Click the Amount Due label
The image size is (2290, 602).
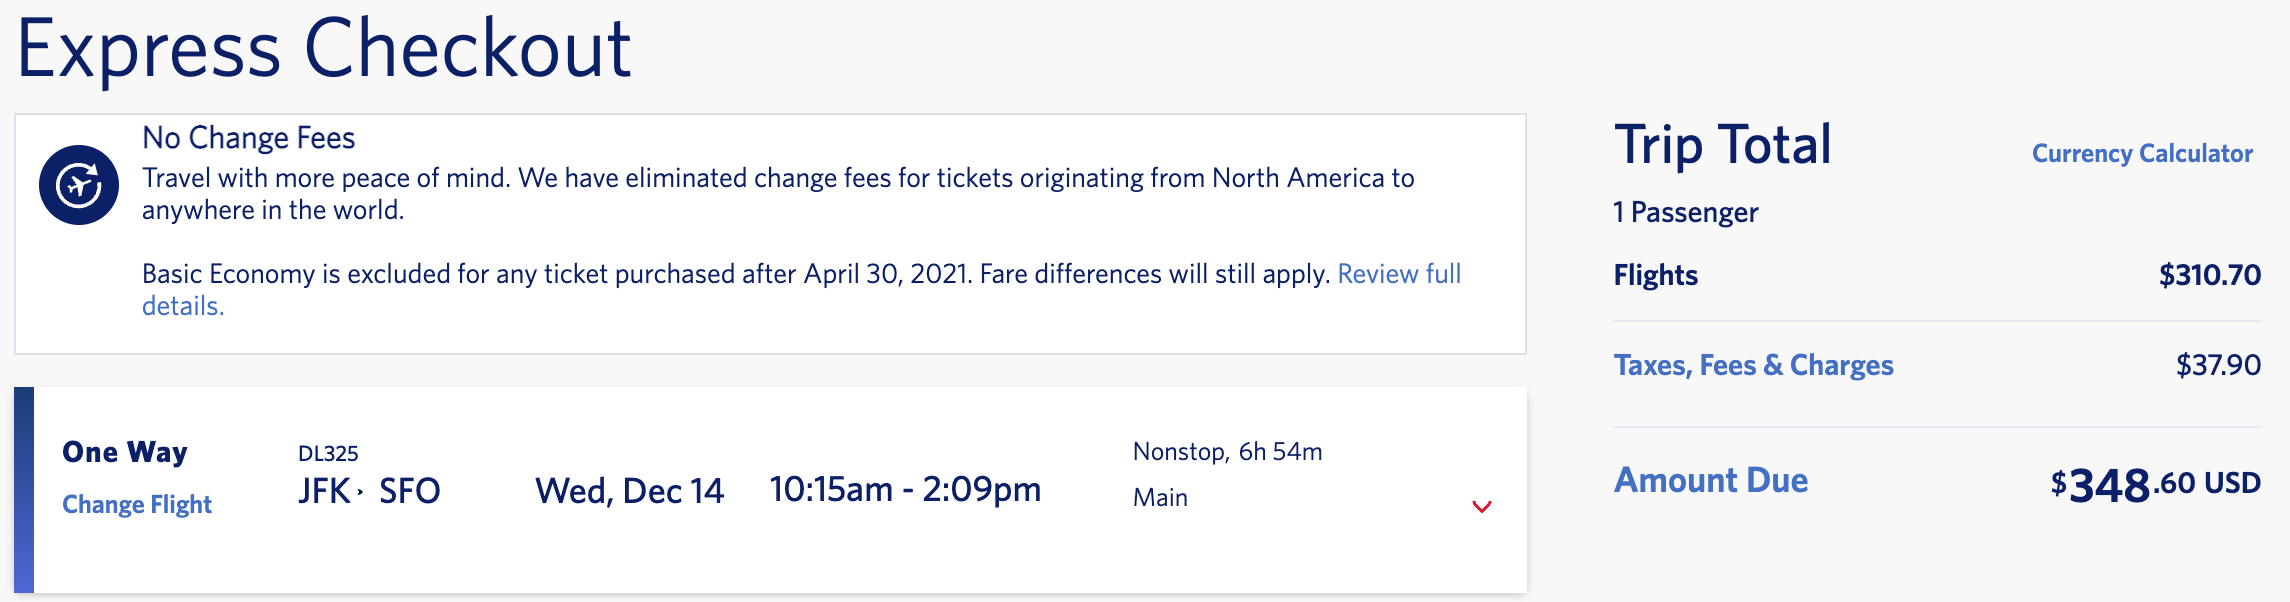1711,481
